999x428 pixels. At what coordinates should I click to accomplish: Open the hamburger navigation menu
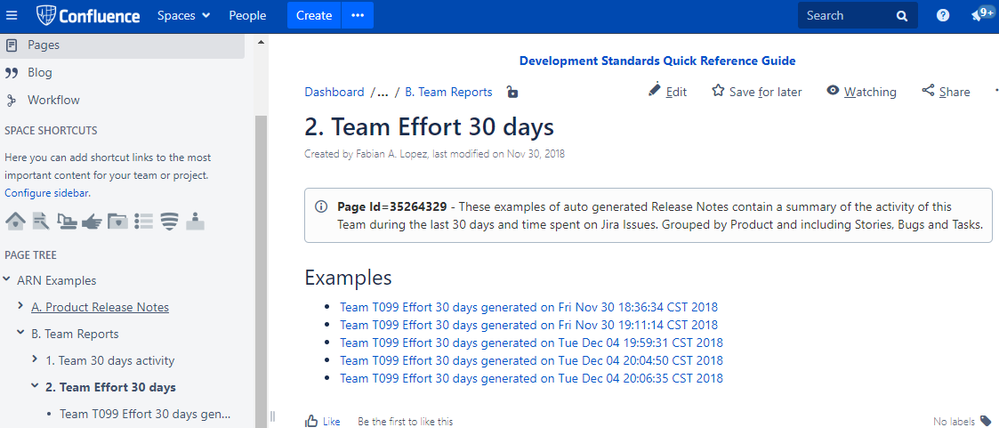(x=11, y=15)
